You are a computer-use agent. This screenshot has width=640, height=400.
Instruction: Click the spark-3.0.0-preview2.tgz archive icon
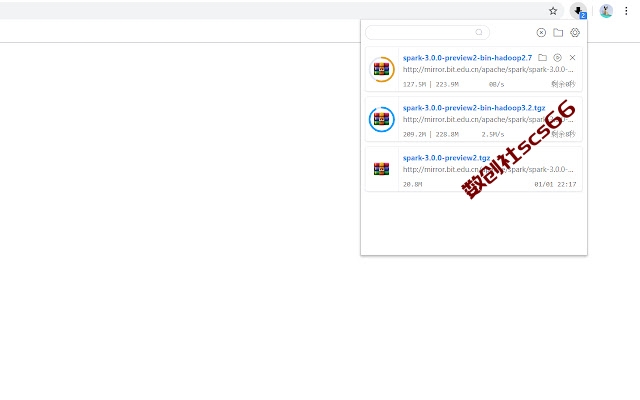[382, 169]
